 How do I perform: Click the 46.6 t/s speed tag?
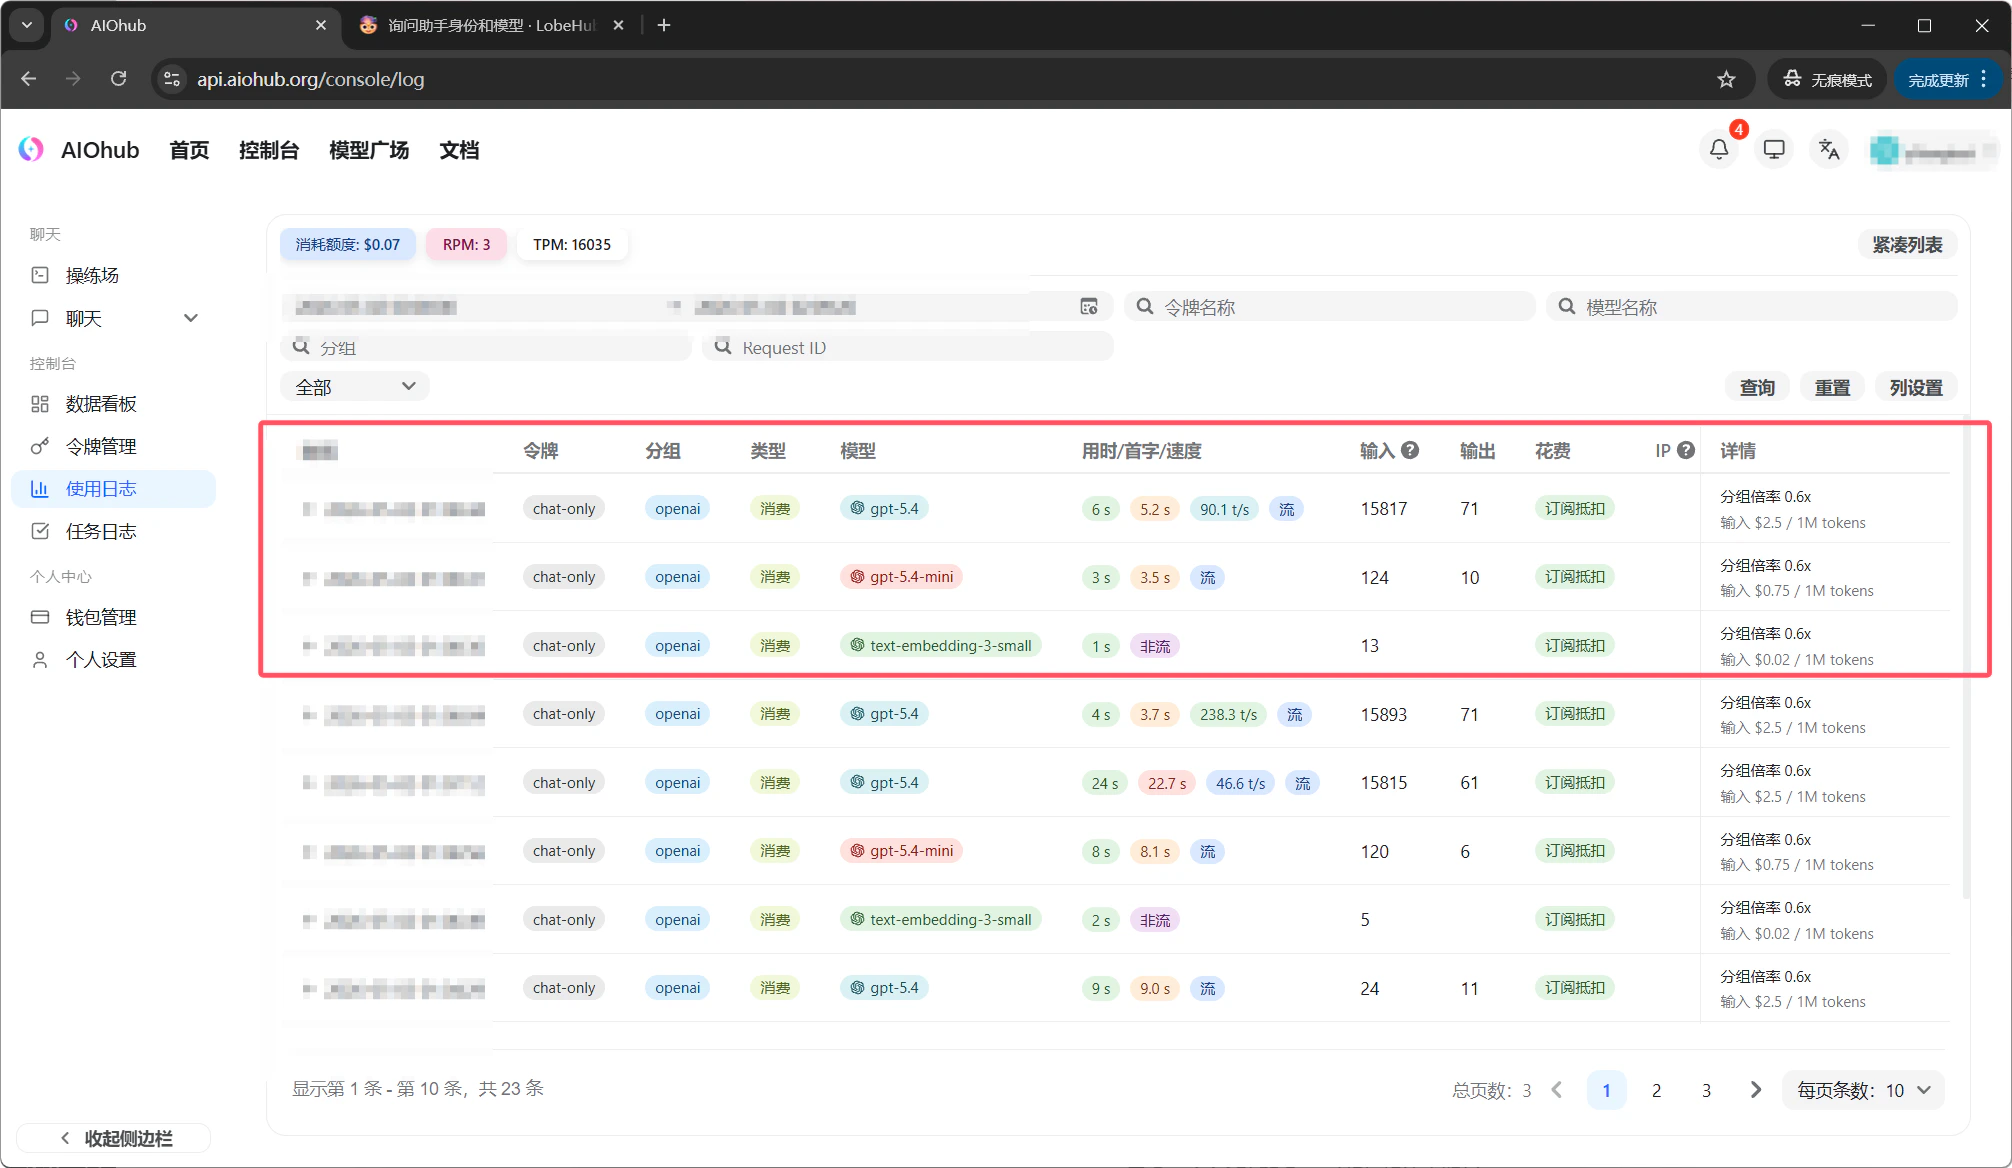pyautogui.click(x=1240, y=783)
